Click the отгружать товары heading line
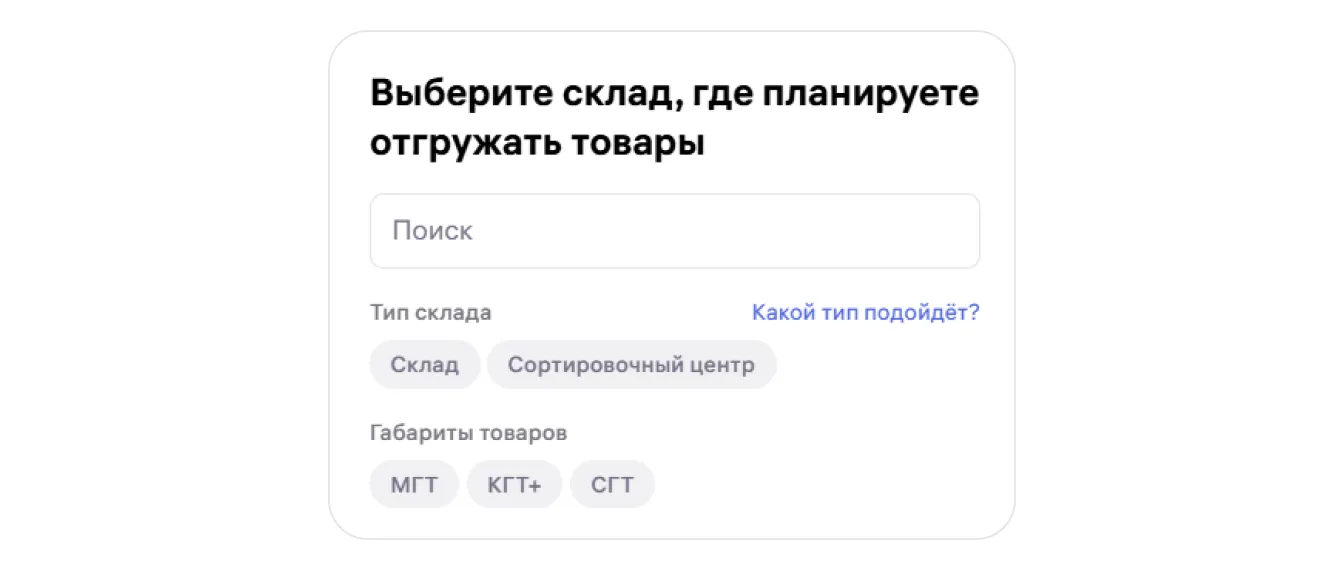 click(x=537, y=143)
